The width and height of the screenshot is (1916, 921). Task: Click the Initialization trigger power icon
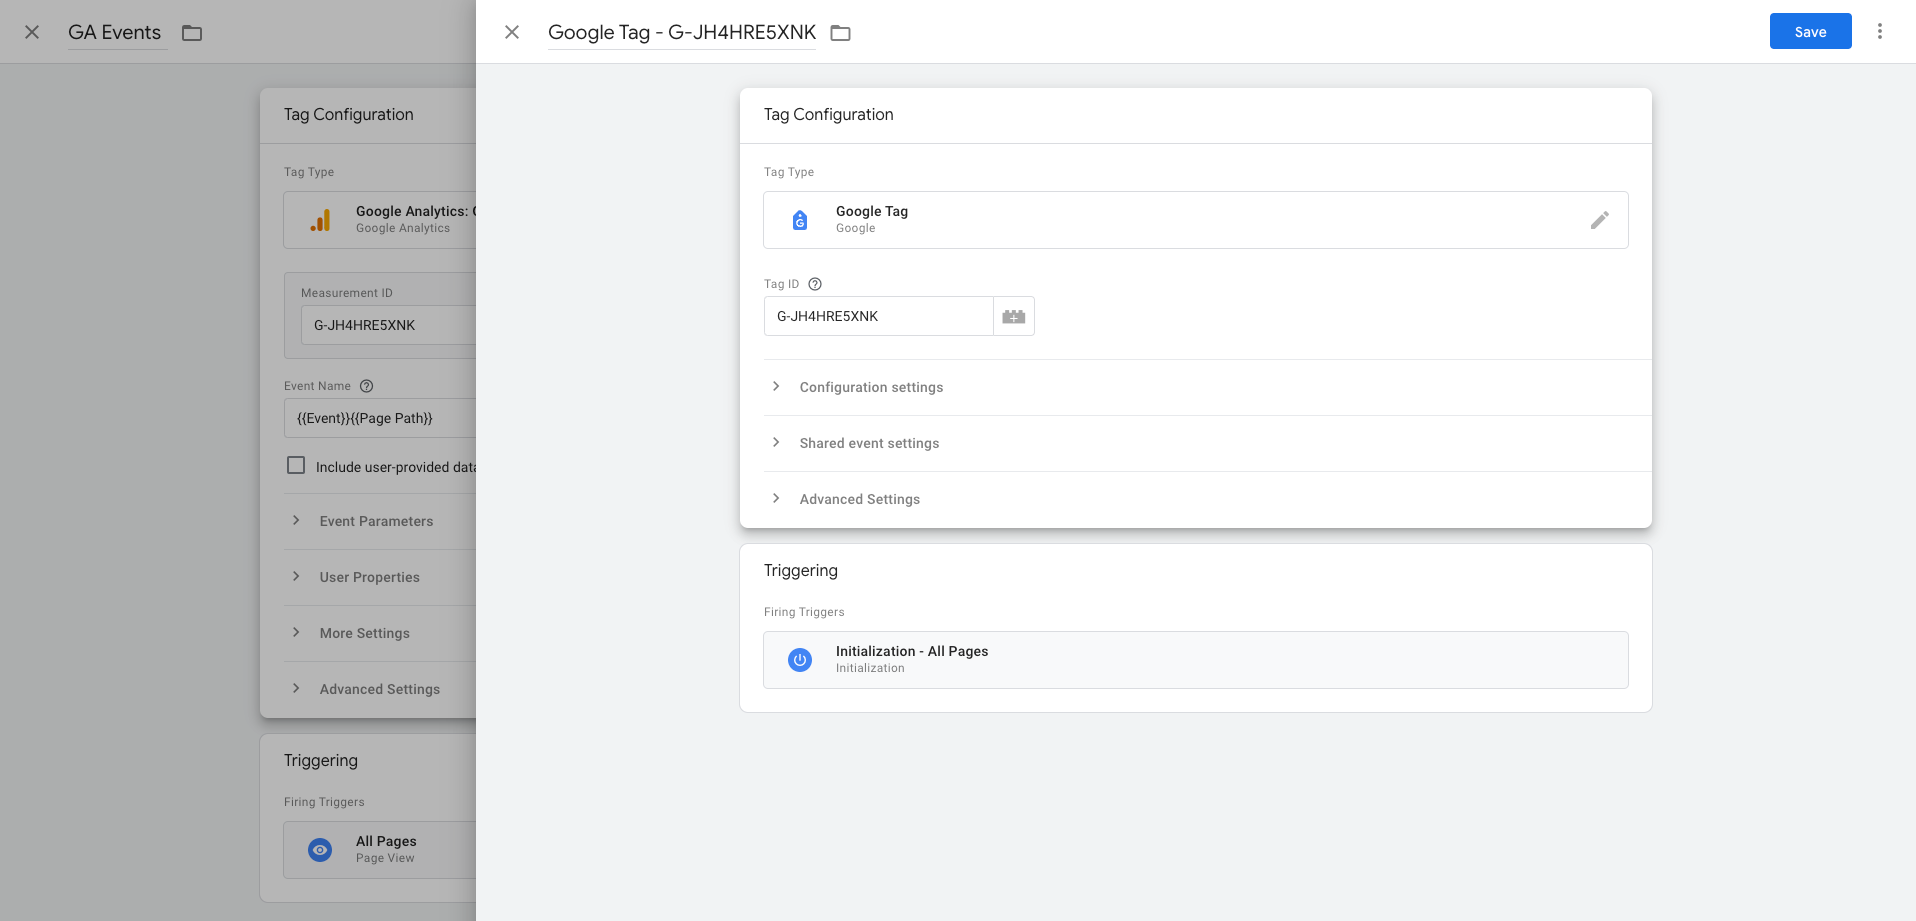click(x=800, y=660)
